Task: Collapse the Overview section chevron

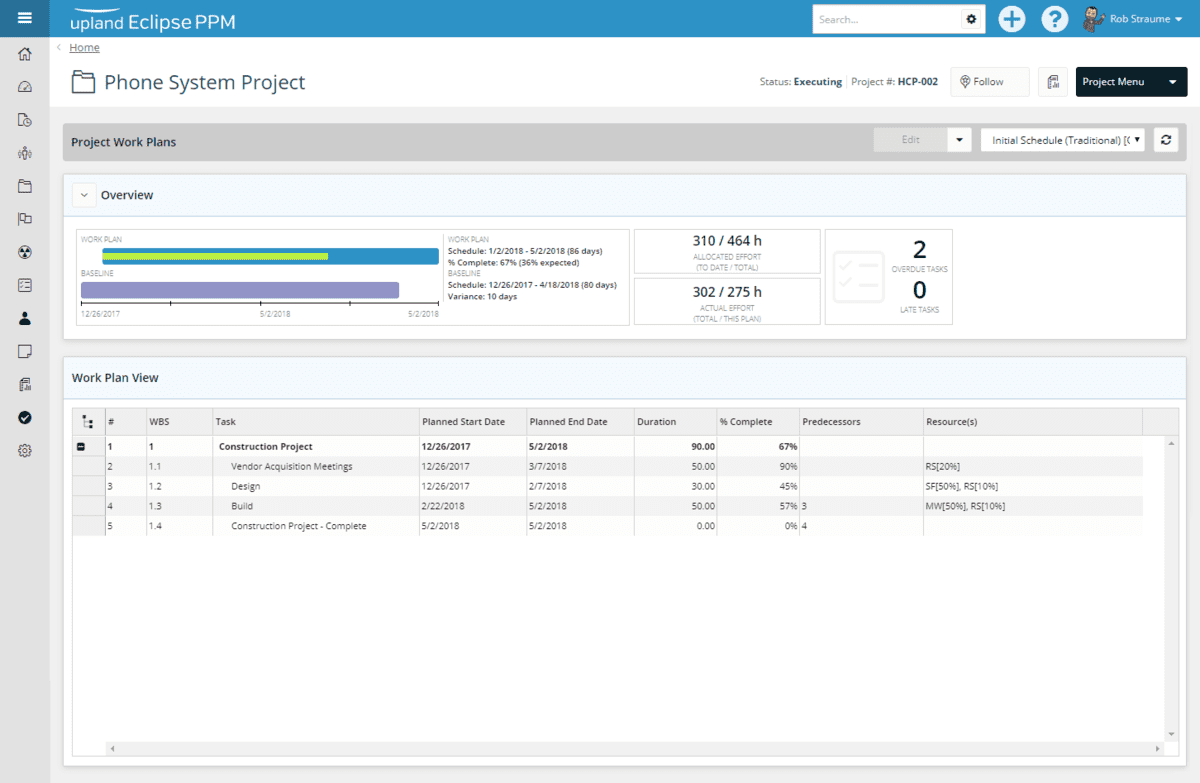Action: pos(84,194)
